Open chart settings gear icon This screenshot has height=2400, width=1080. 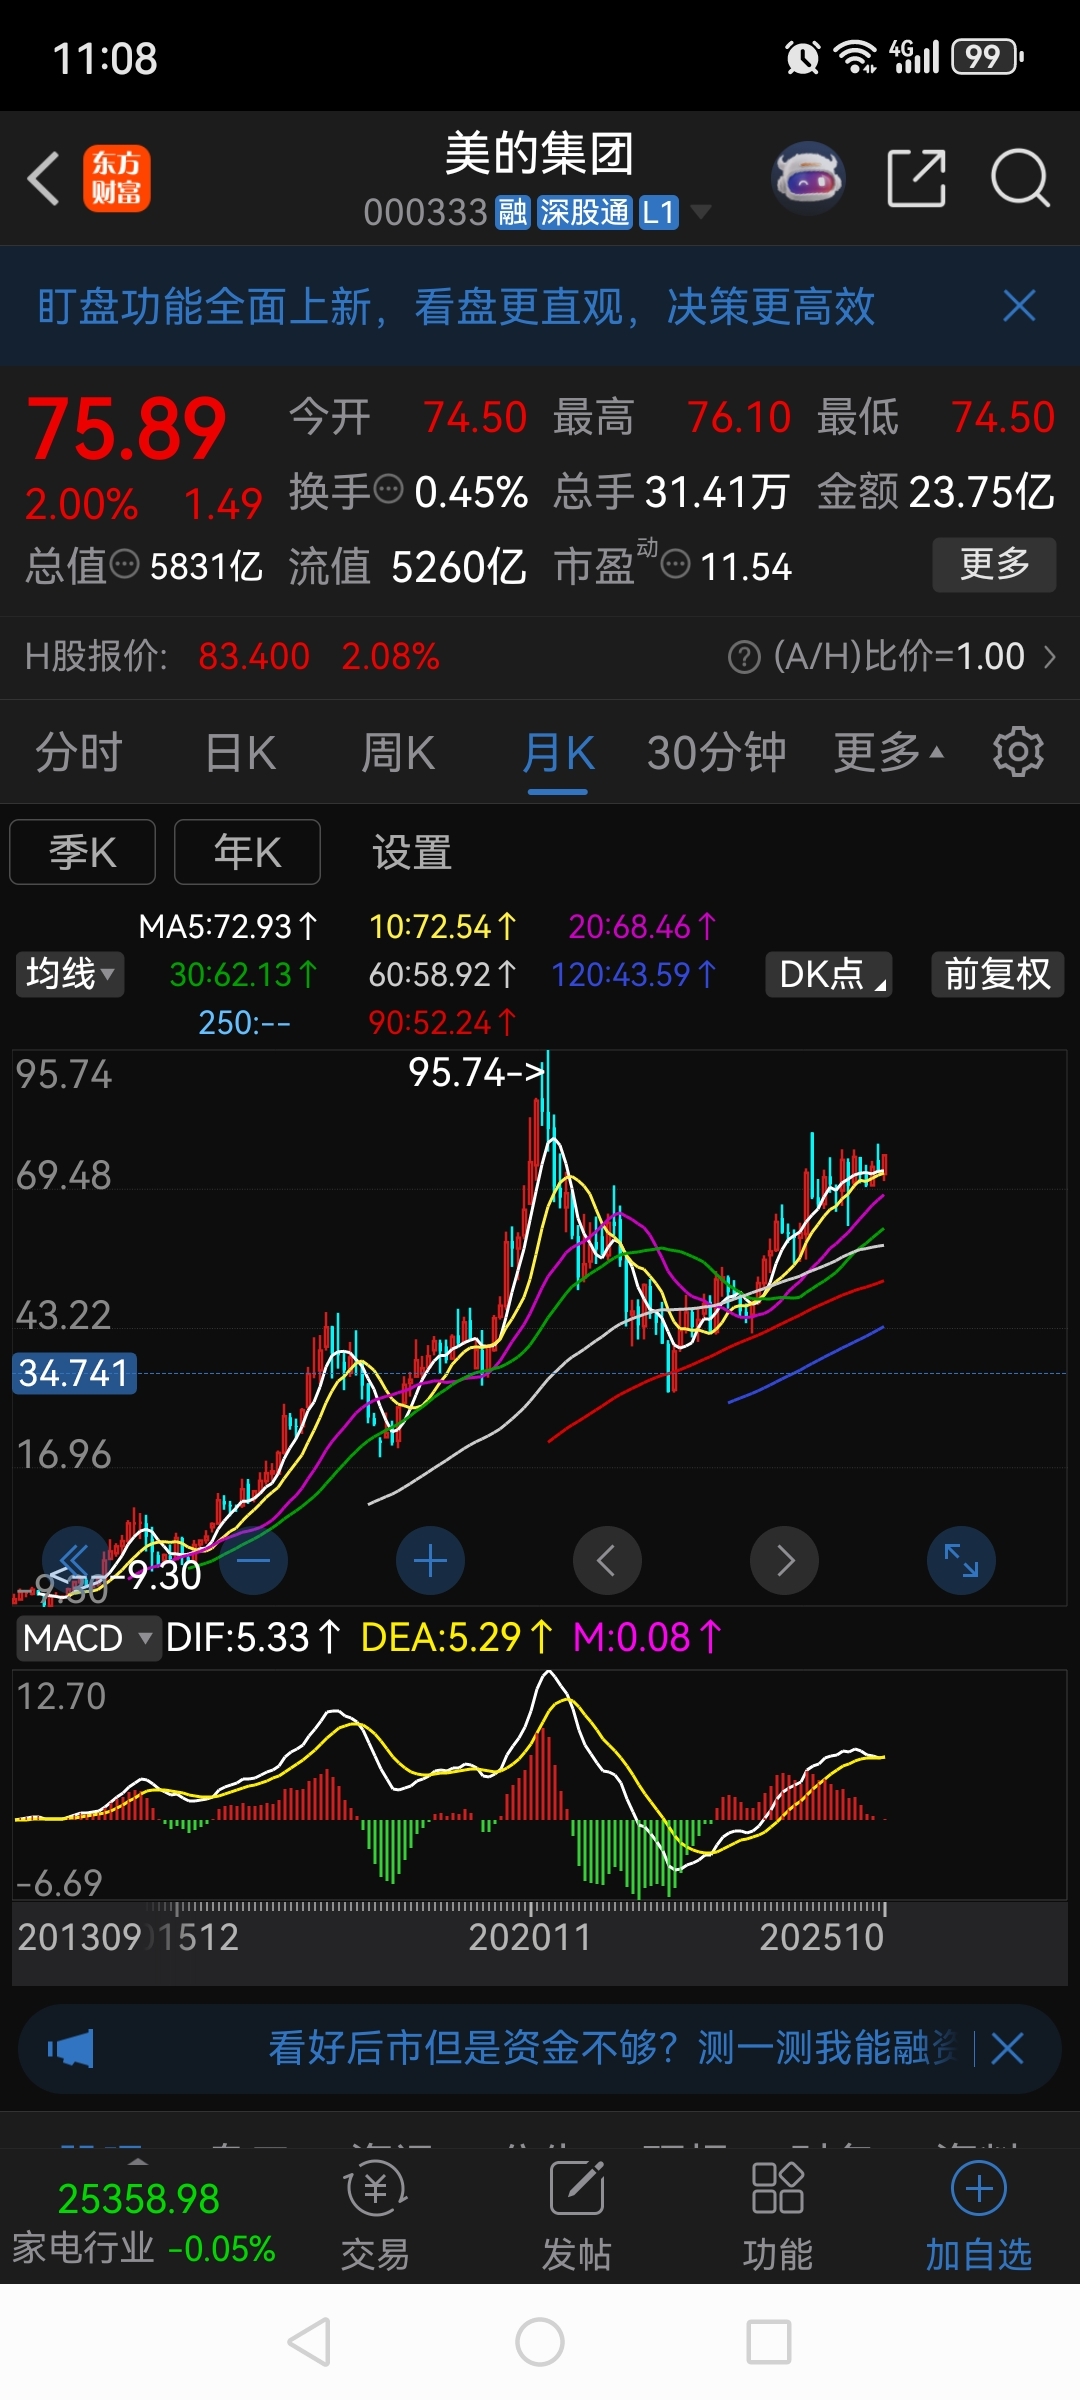coord(1018,752)
